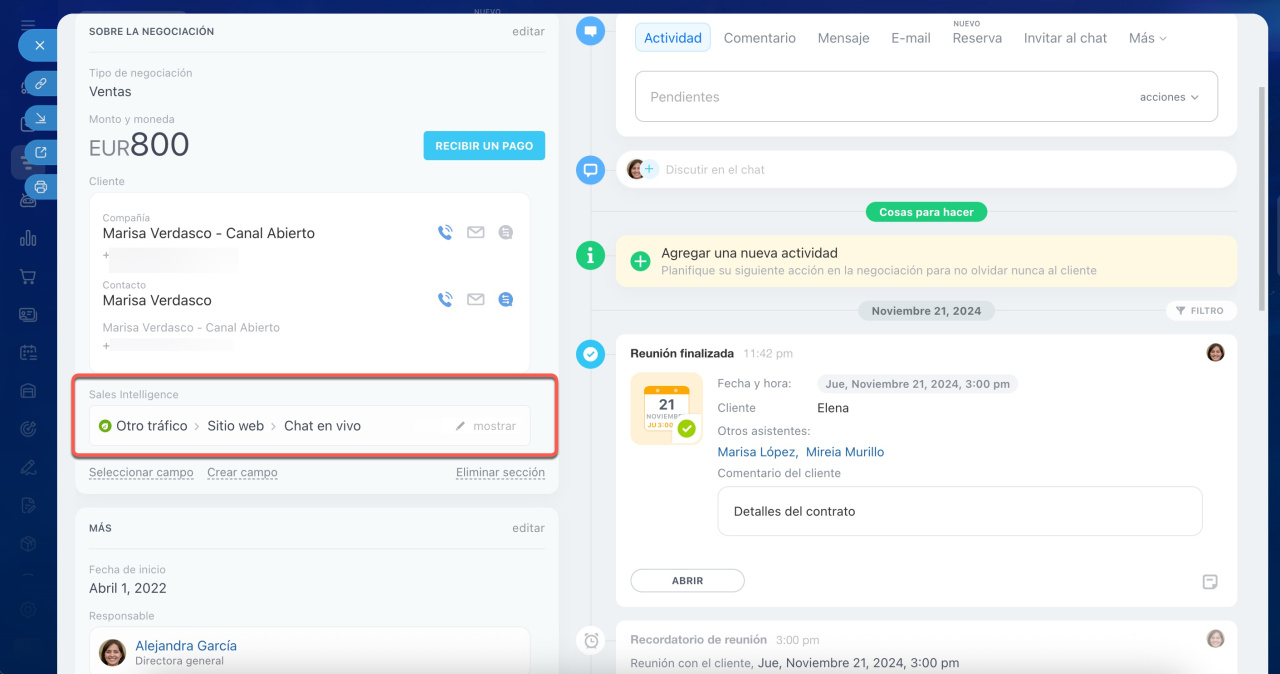1280x674 pixels.
Task: Open the Filtro timeline filter
Action: [1200, 311]
